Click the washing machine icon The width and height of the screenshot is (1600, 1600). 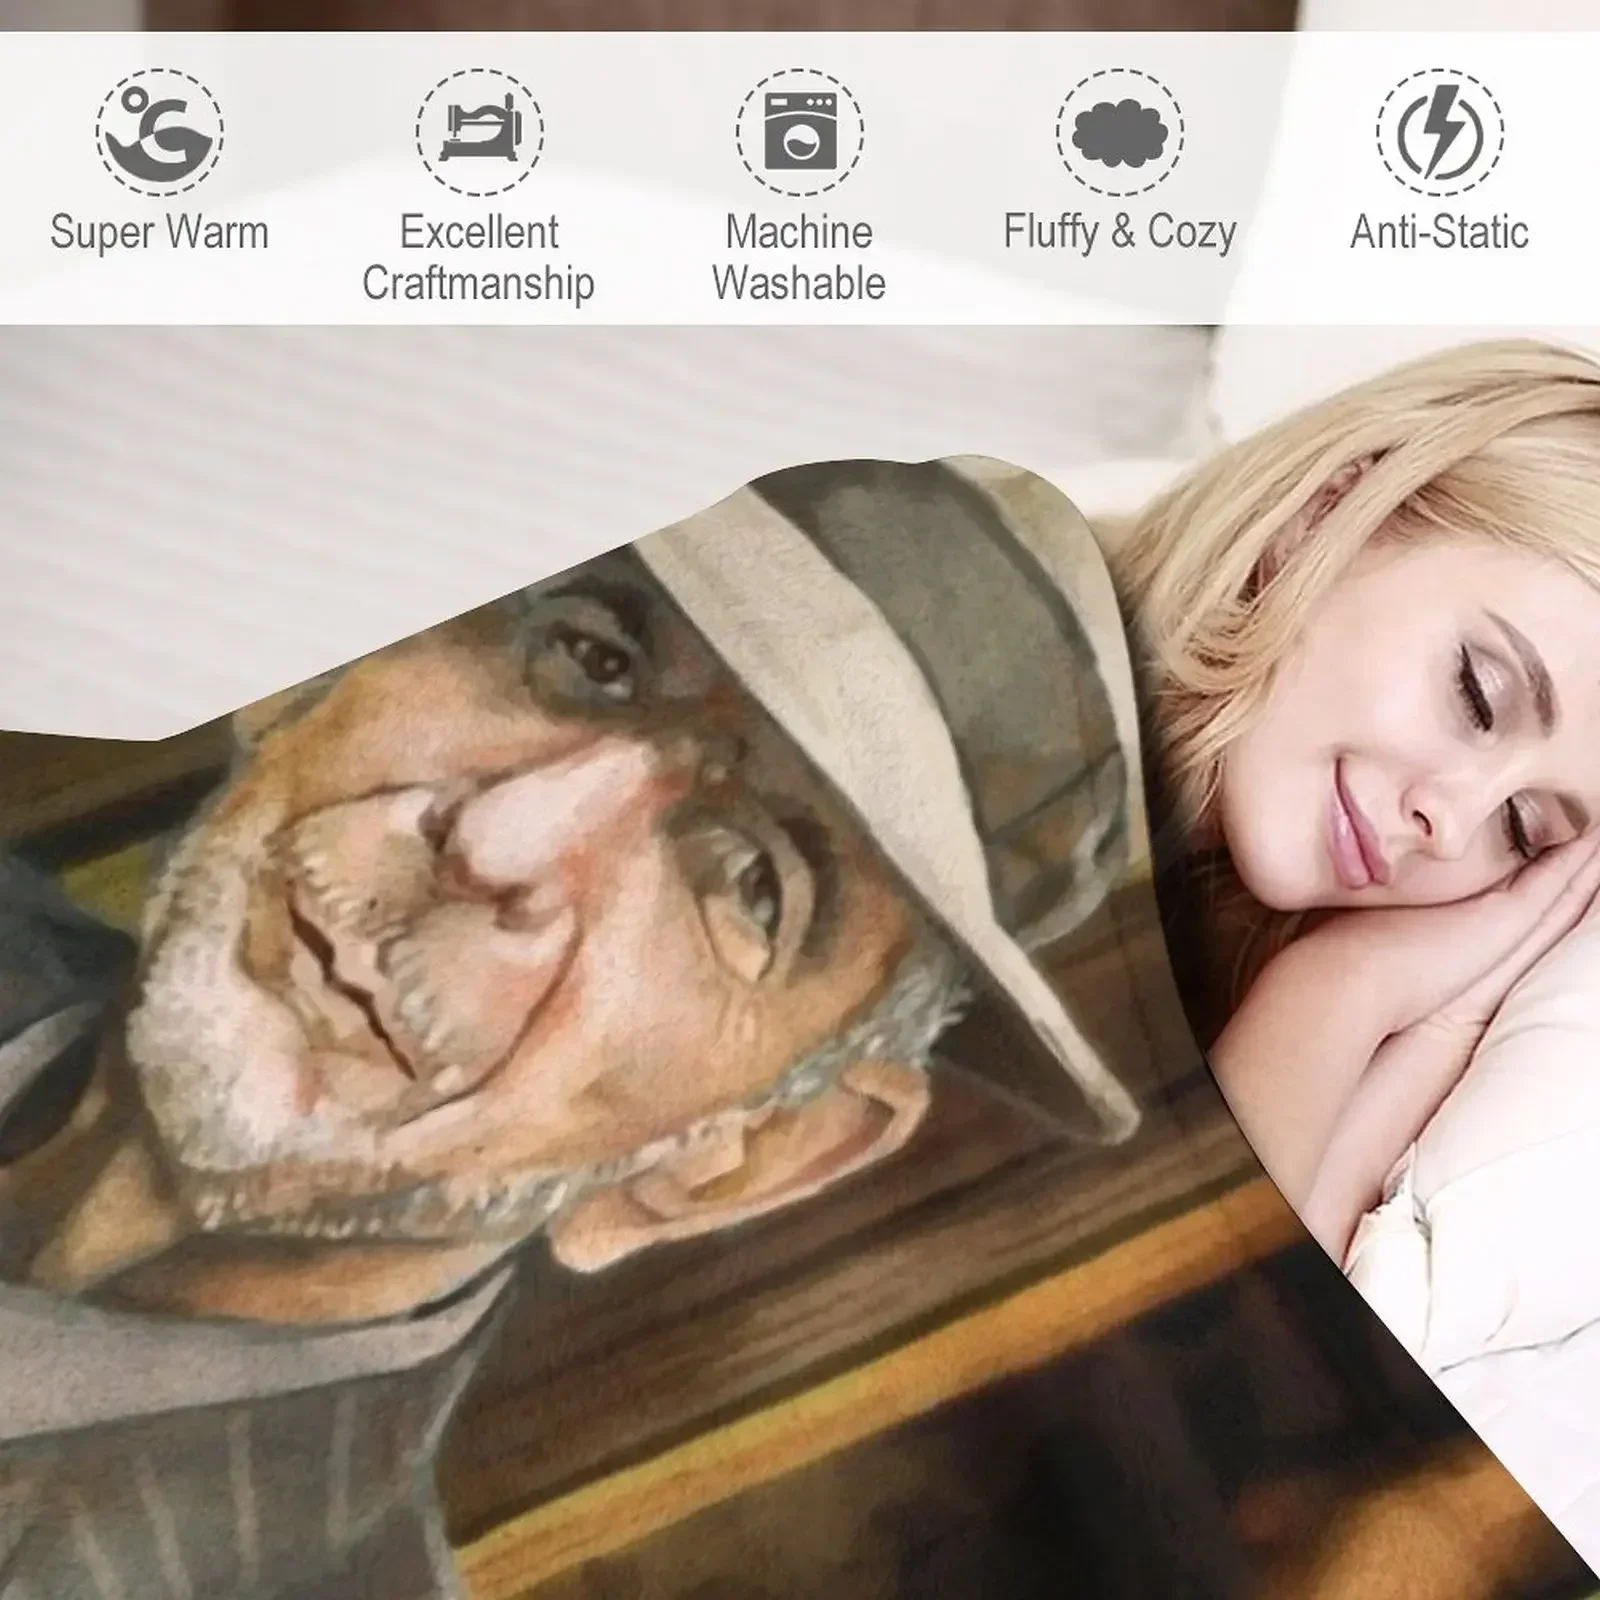click(x=800, y=131)
